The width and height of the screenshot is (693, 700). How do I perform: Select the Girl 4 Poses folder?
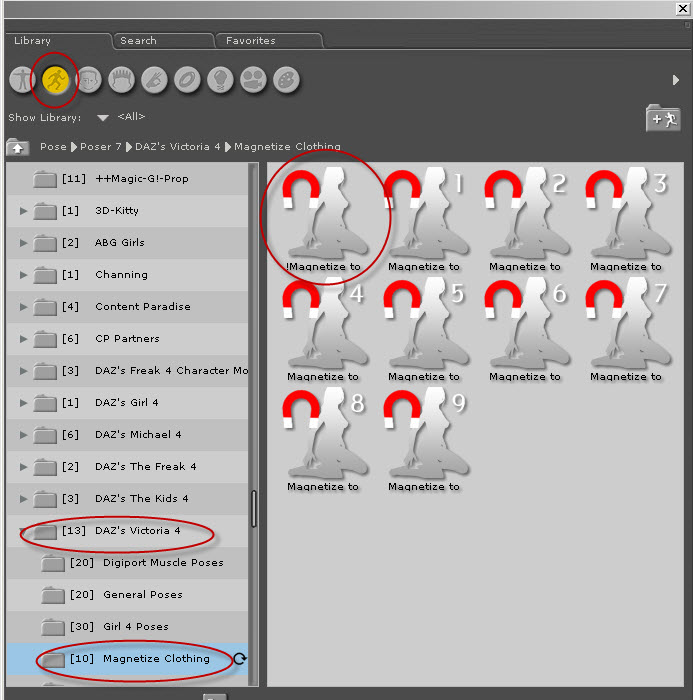tap(127, 627)
